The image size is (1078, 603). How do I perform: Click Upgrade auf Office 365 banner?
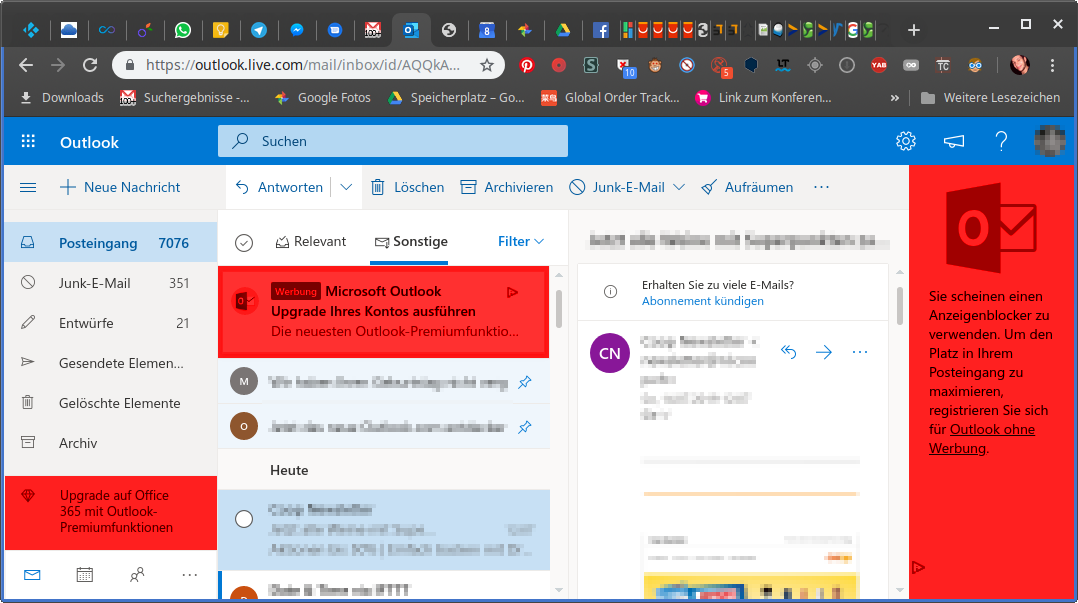coord(111,512)
